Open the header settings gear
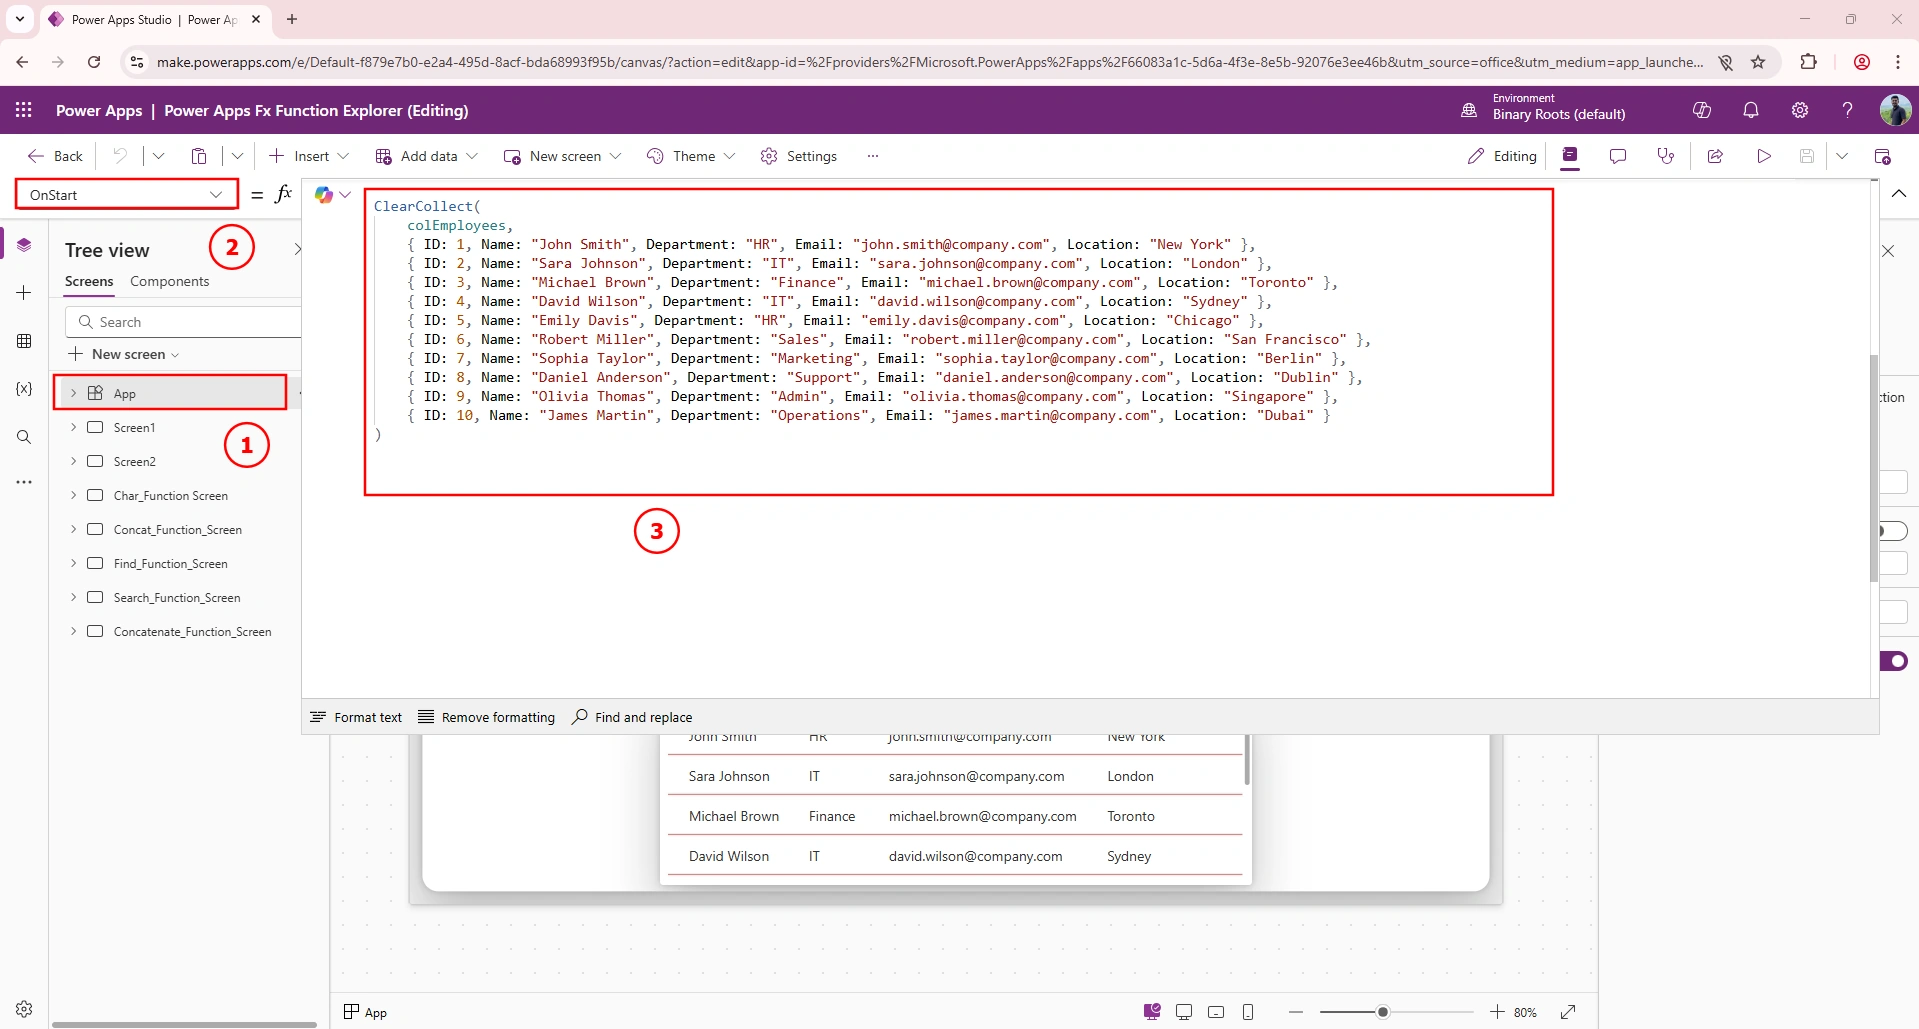The width and height of the screenshot is (1919, 1029). tap(1800, 110)
